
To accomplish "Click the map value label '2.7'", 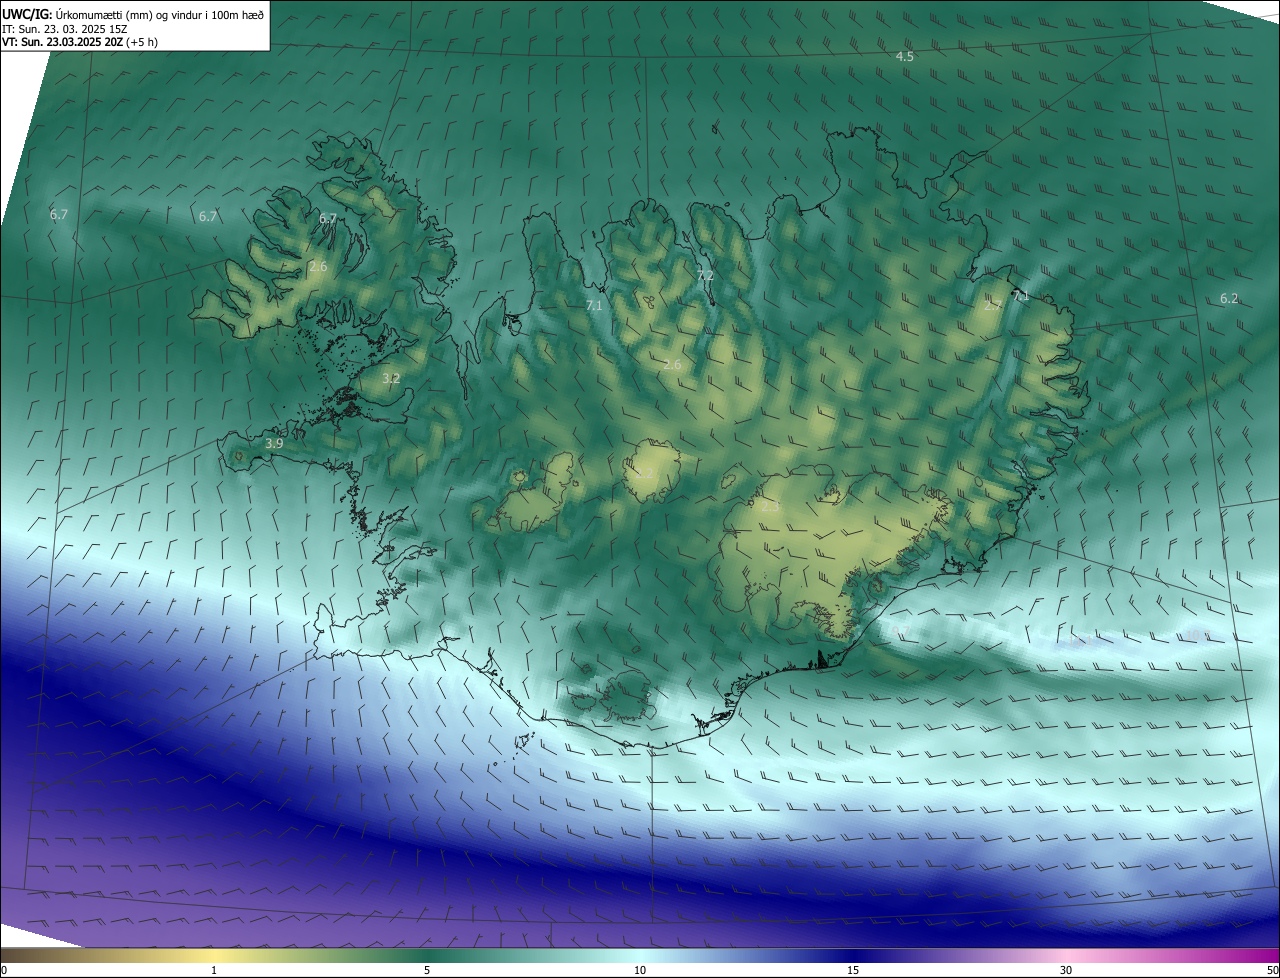I will click(992, 306).
